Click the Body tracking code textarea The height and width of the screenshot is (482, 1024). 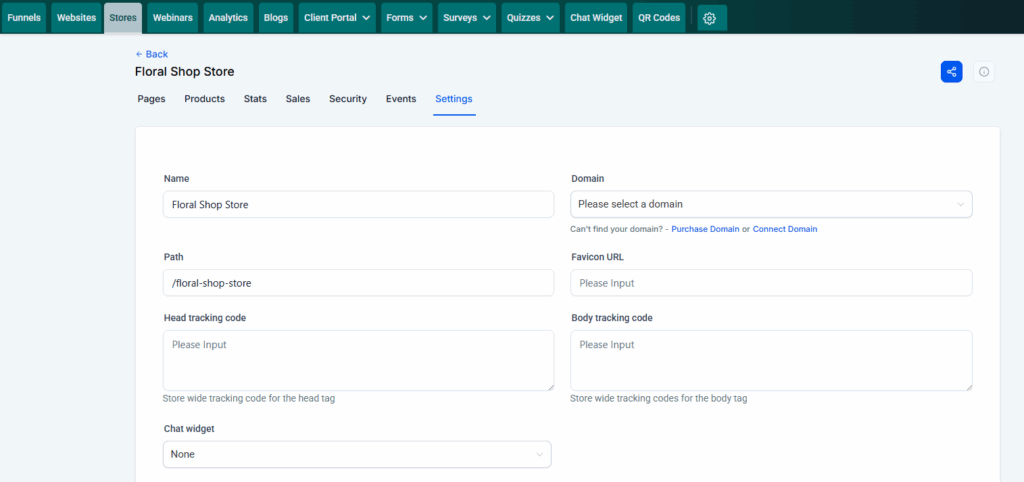(x=771, y=361)
